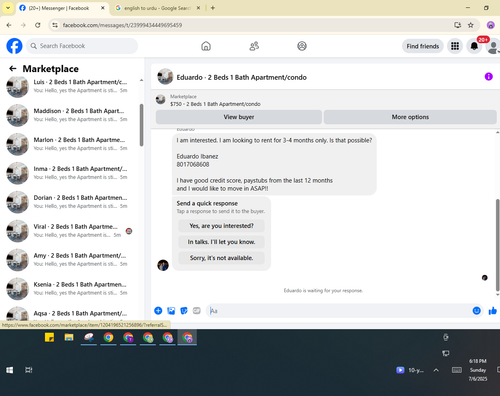Click Eduardo's avatar beside the quick responses

[x=163, y=265]
